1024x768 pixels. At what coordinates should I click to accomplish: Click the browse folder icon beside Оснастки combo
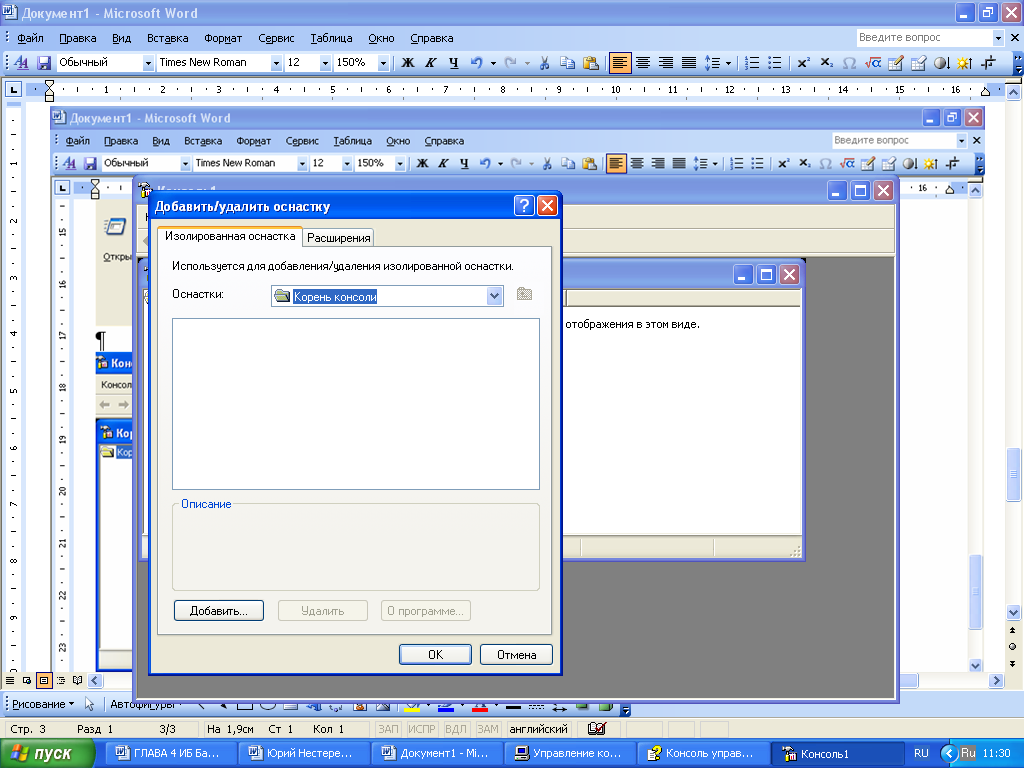pyautogui.click(x=524, y=295)
